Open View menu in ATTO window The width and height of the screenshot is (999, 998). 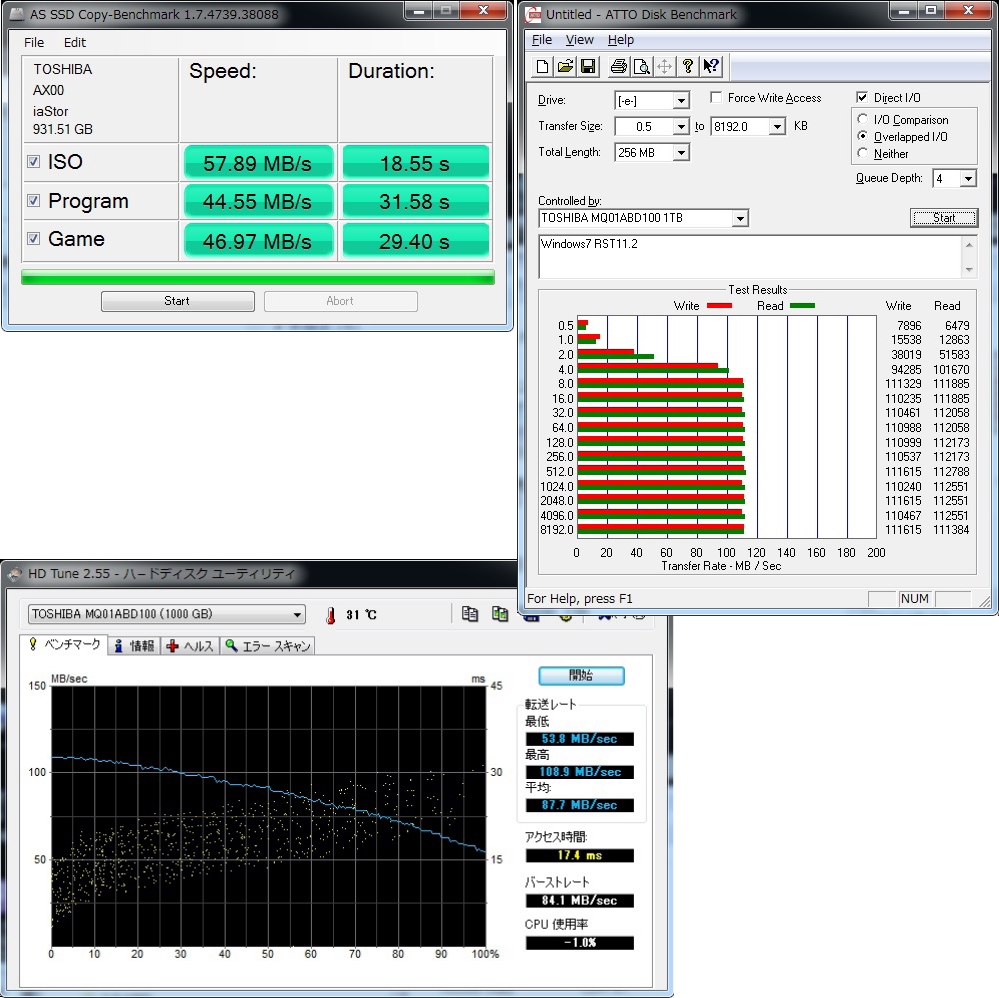click(579, 40)
